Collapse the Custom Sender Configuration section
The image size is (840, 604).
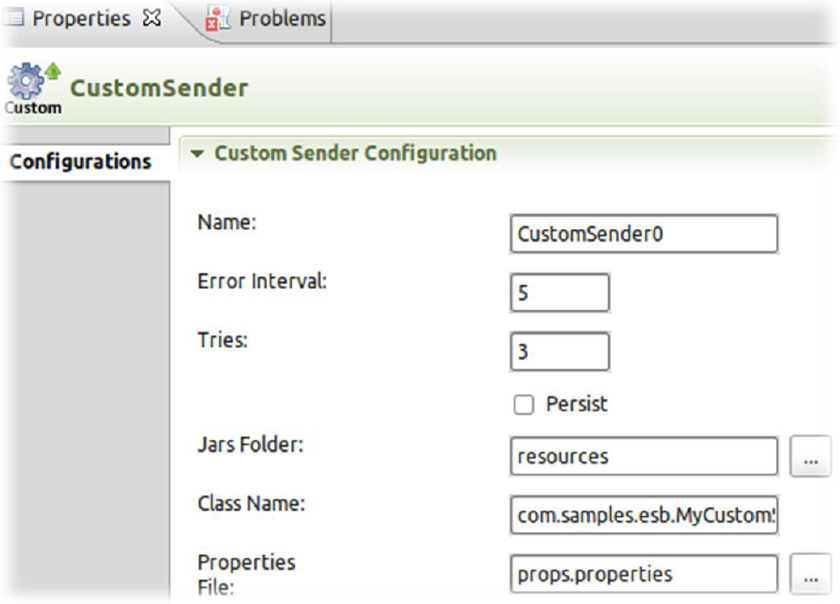click(x=197, y=155)
